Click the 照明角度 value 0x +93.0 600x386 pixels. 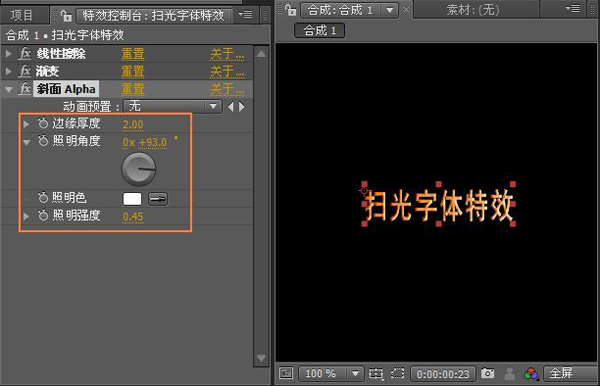pos(145,143)
